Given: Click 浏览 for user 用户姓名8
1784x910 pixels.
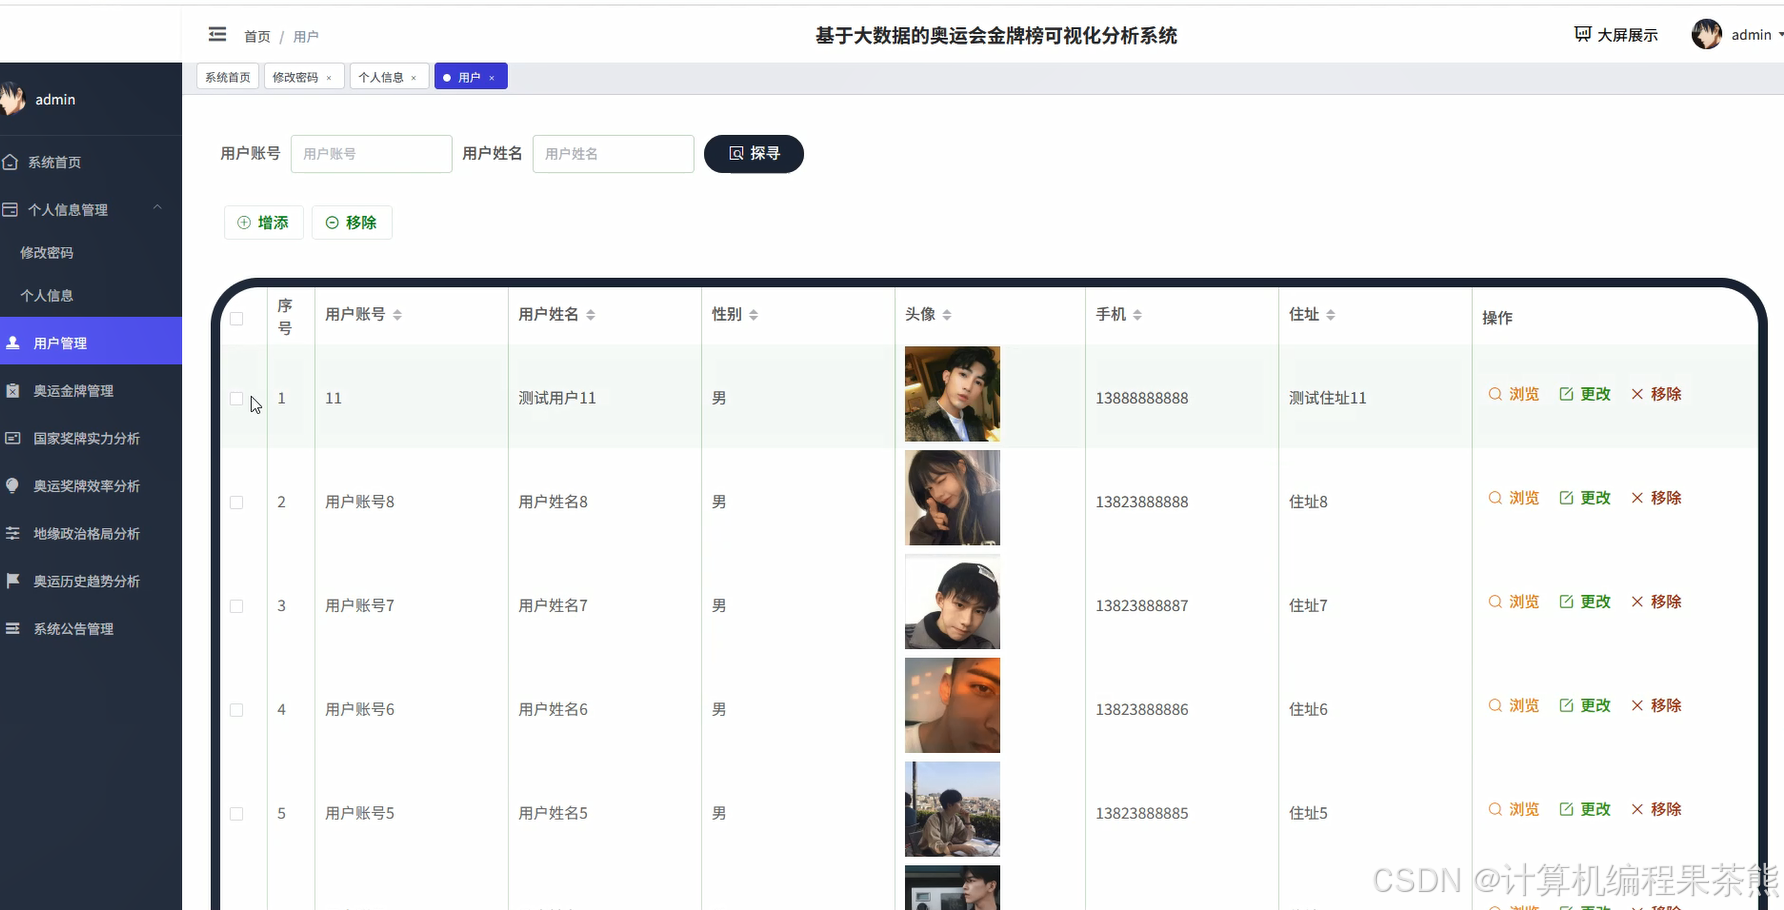Looking at the screenshot, I should pyautogui.click(x=1514, y=498).
